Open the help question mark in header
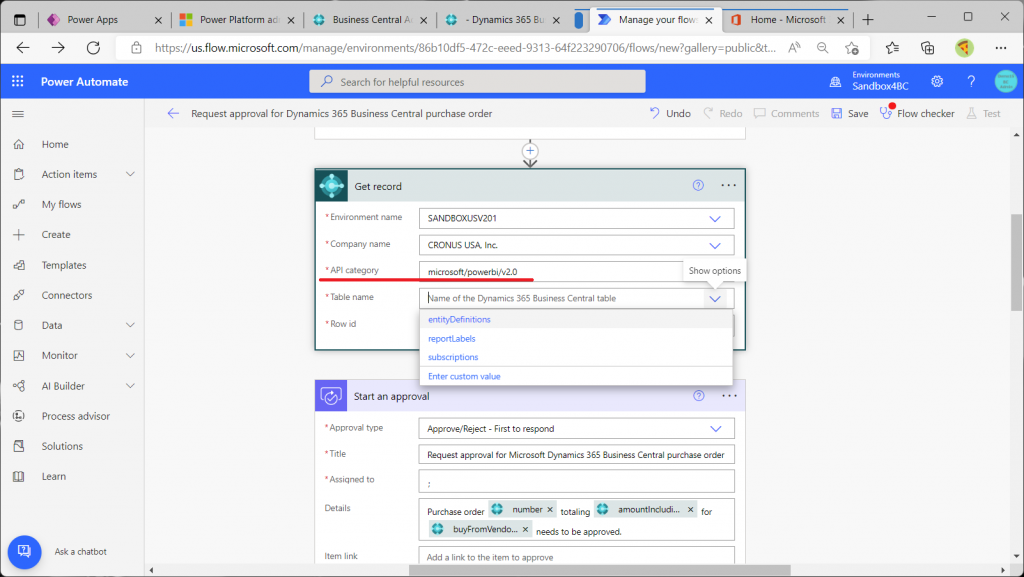The height and width of the screenshot is (577, 1024). [971, 82]
